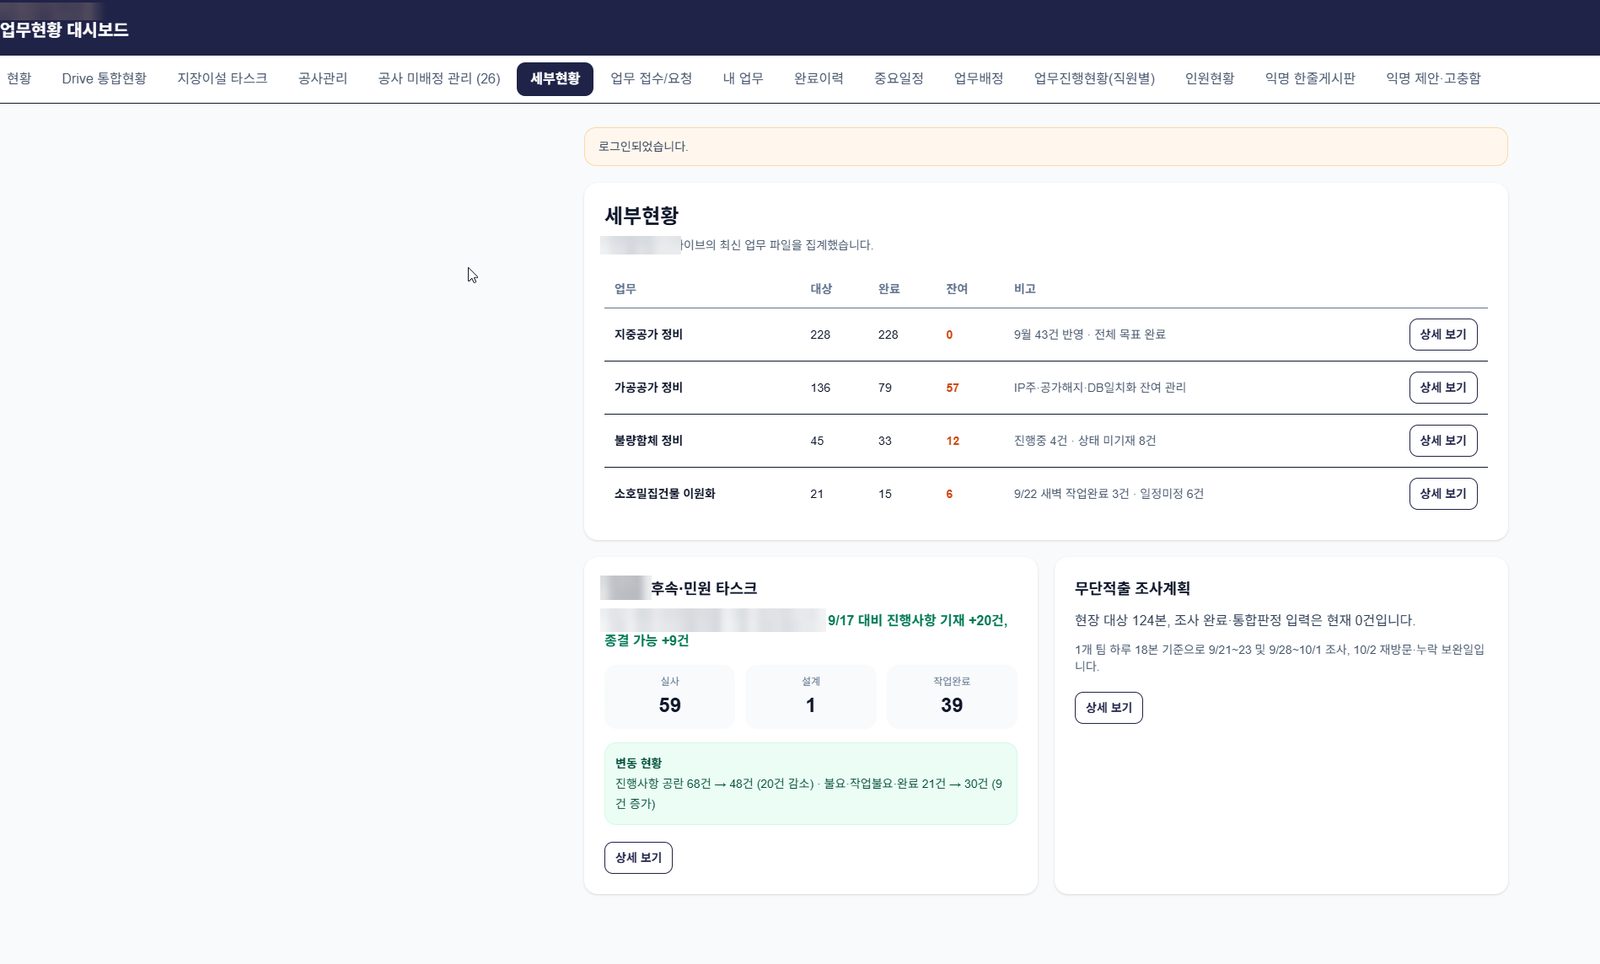Open the Drive 통합현황 tab
The image size is (1600, 964).
coord(104,79)
